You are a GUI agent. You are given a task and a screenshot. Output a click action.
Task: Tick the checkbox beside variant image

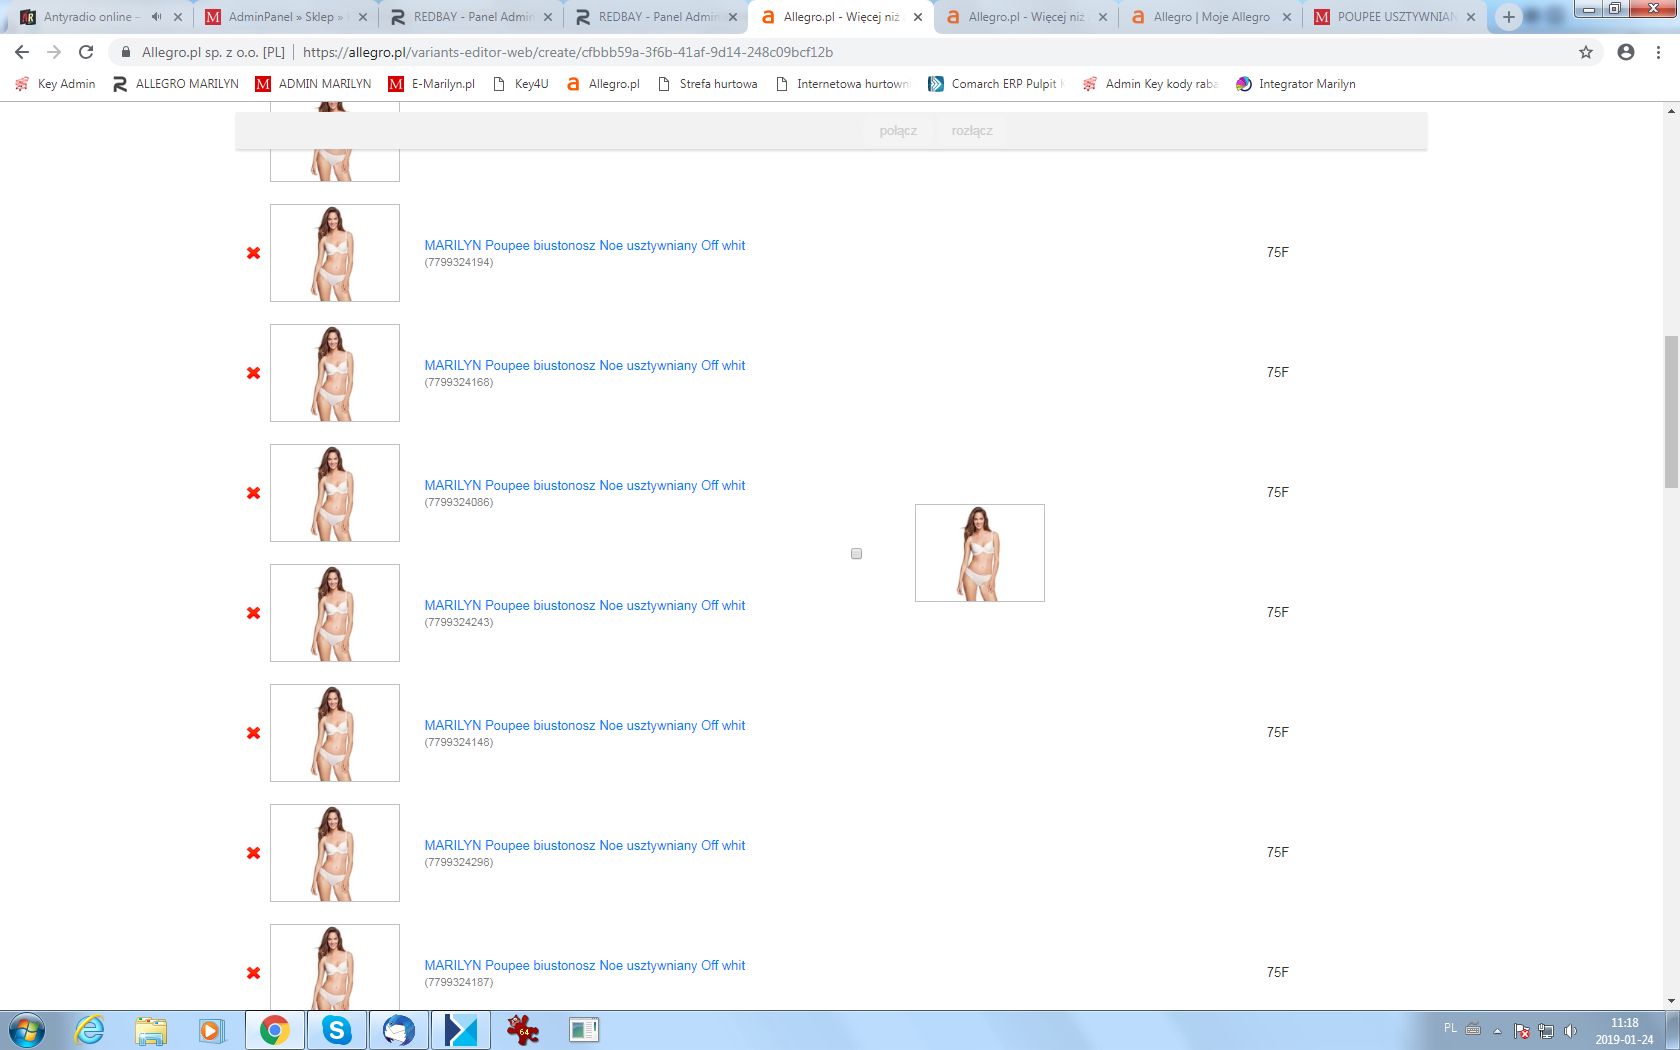click(856, 553)
